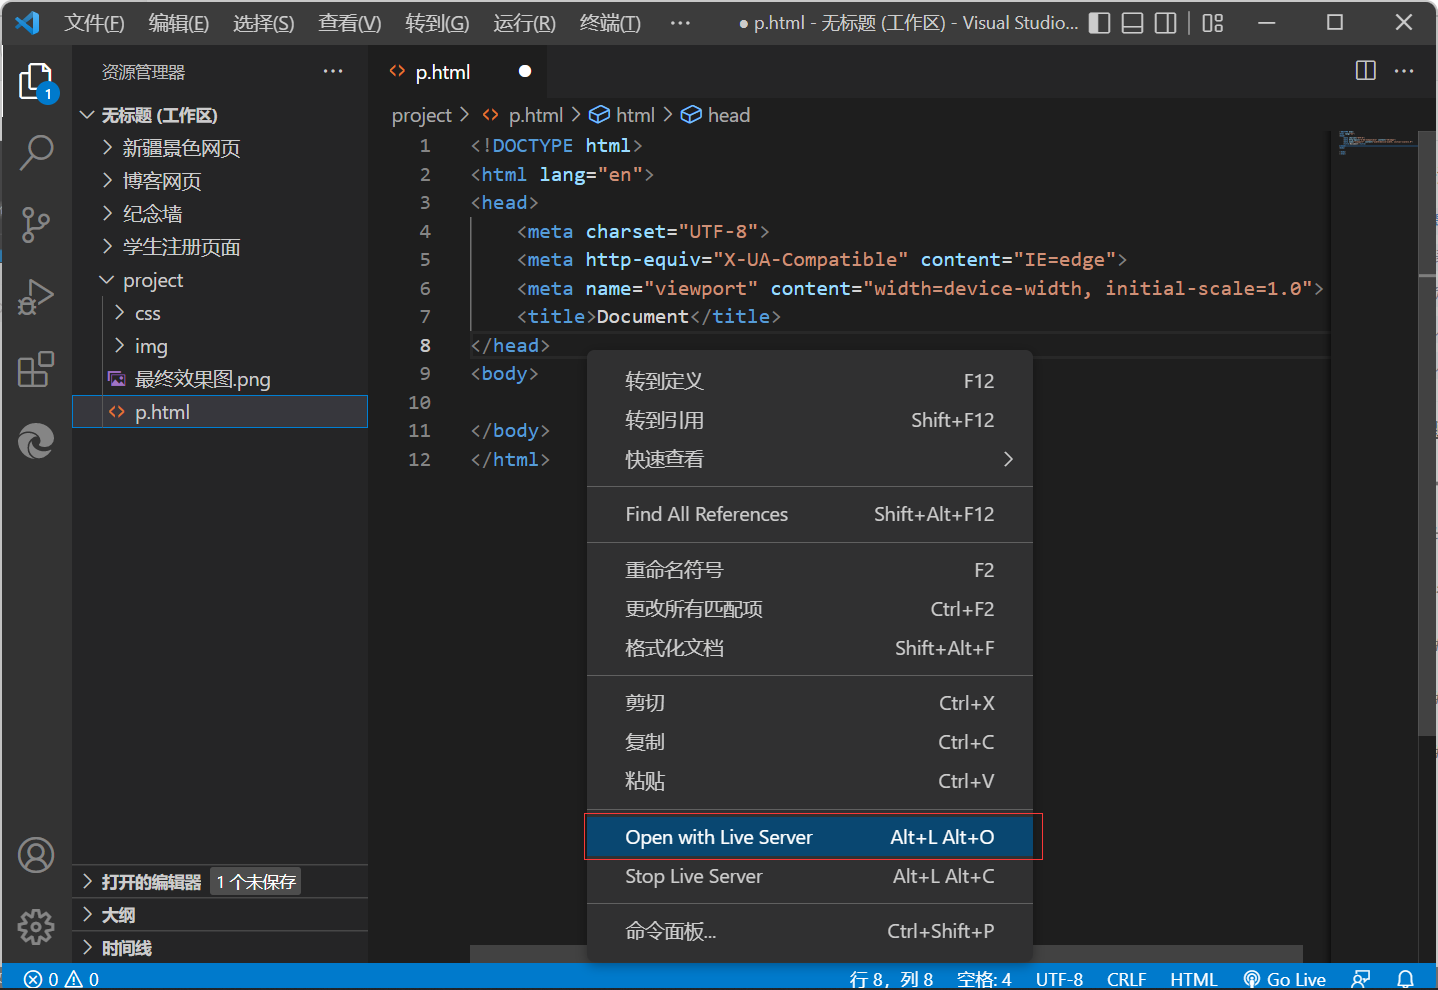The height and width of the screenshot is (990, 1438).
Task: Open the 文件(F) menu
Action: tap(94, 23)
